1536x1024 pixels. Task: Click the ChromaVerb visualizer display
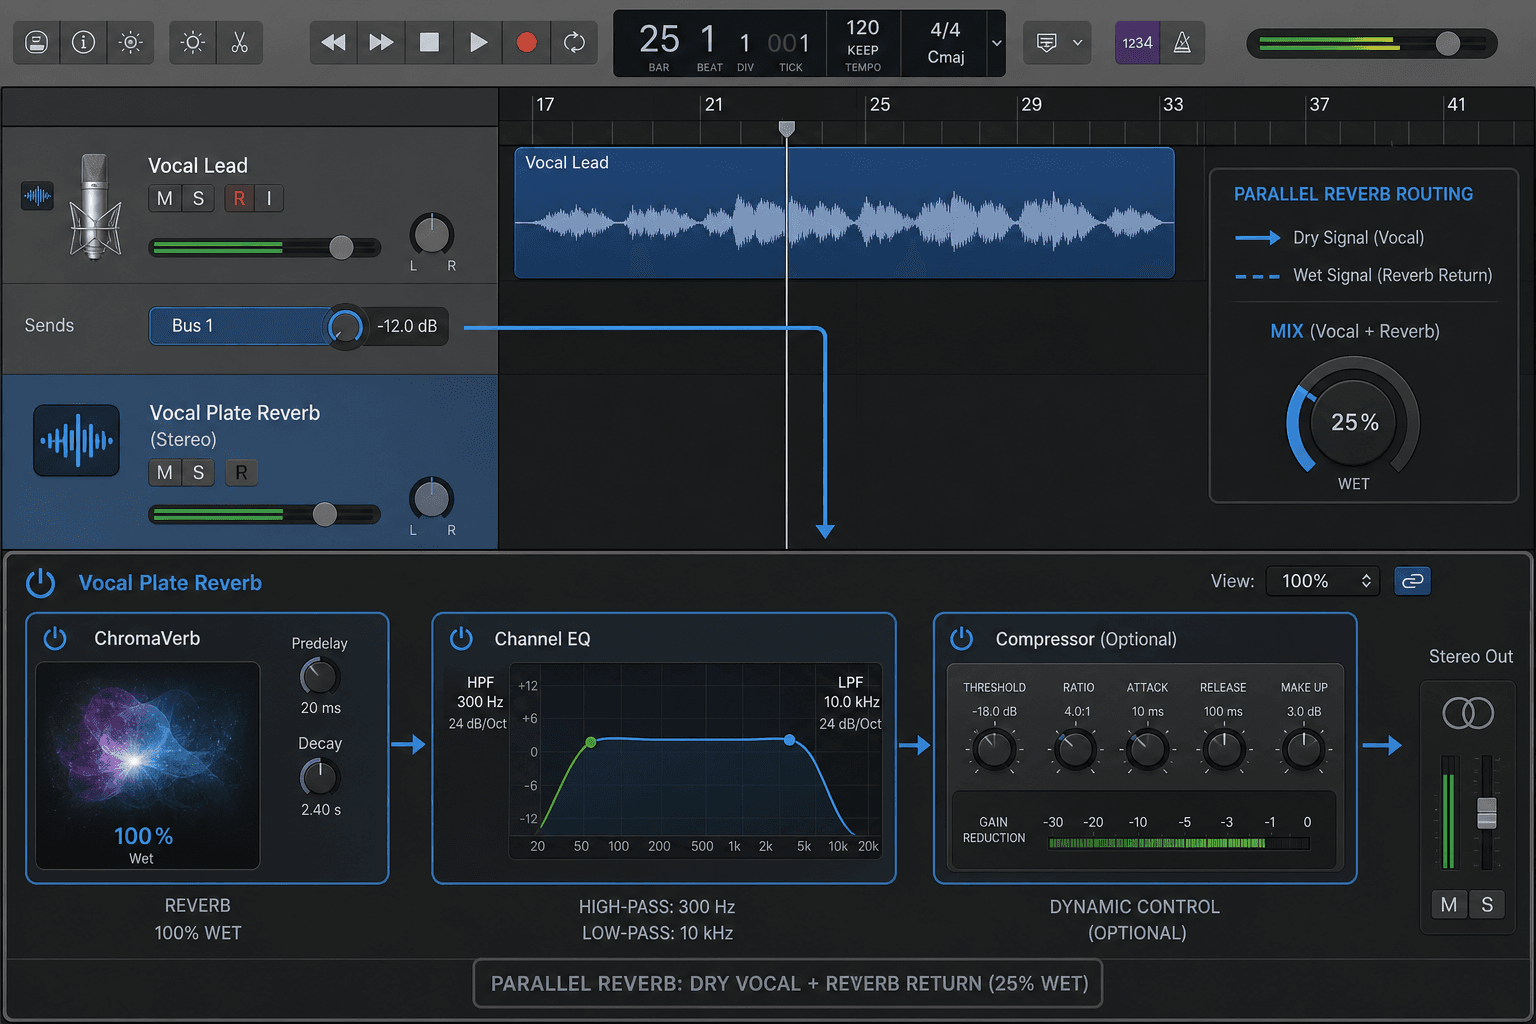coord(148,765)
